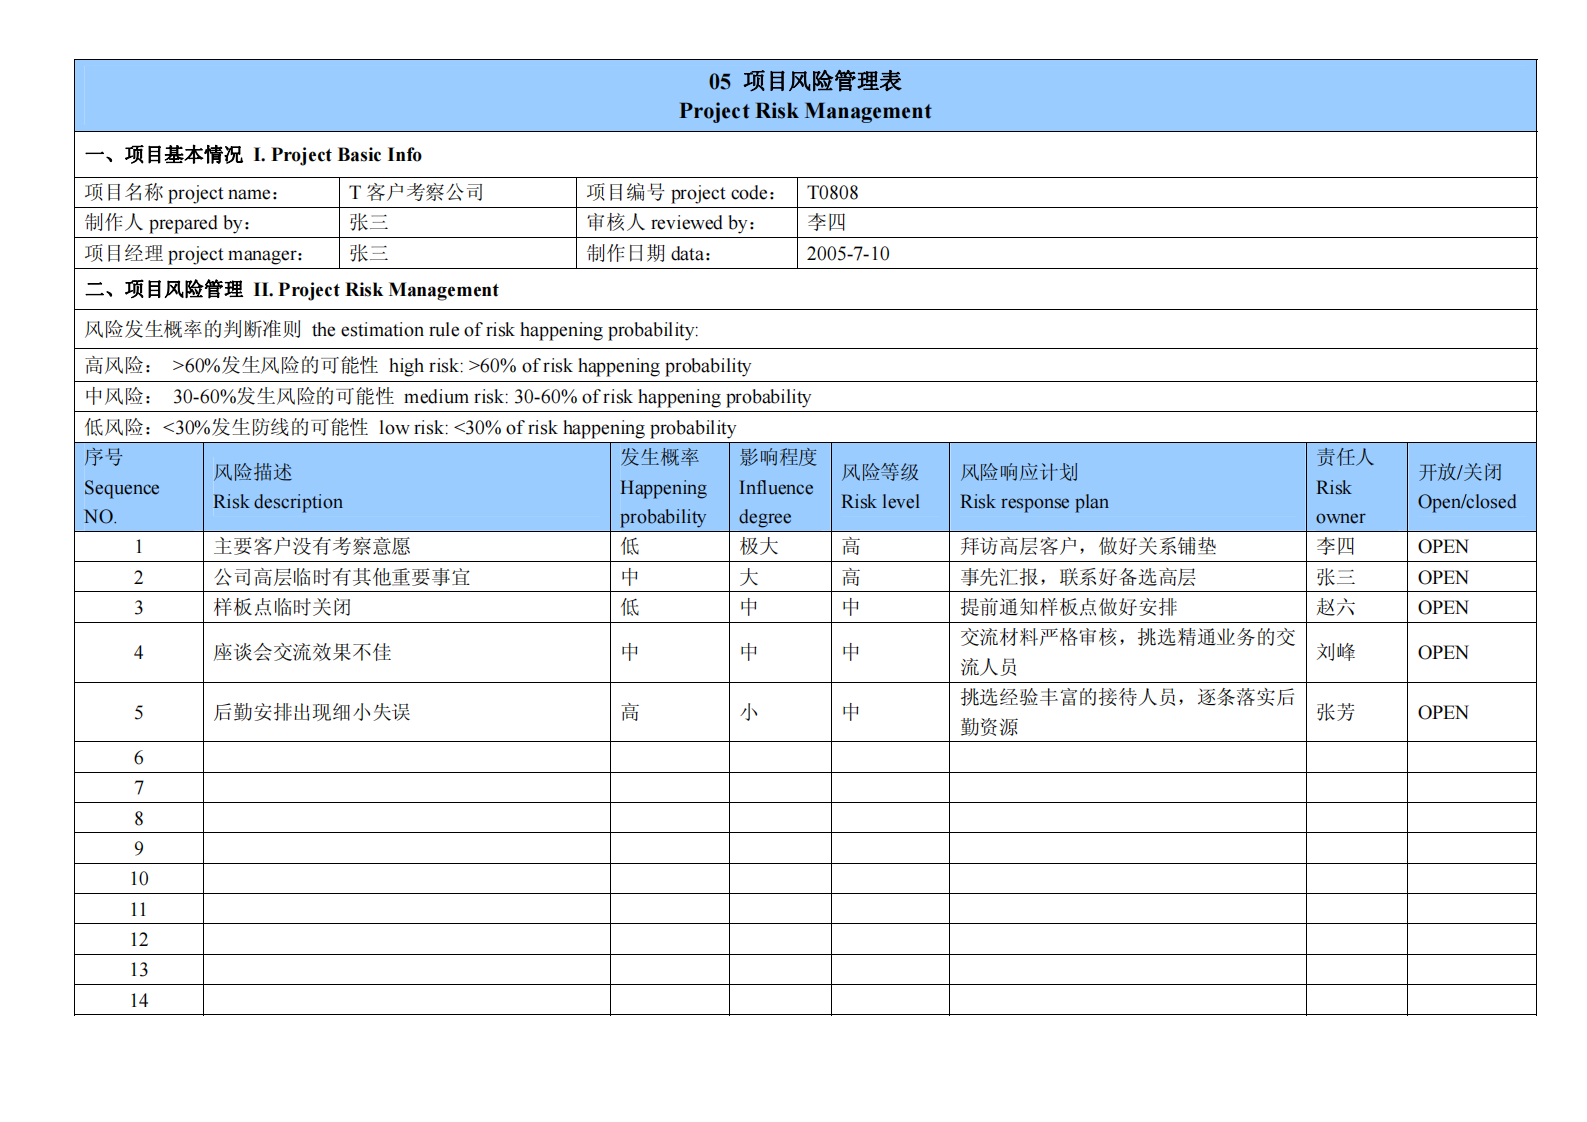Select the label '项目名称 project name:'
Image resolution: width=1587 pixels, height=1122 pixels.
(182, 193)
